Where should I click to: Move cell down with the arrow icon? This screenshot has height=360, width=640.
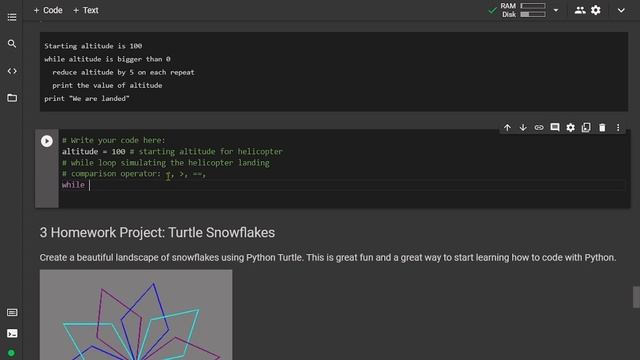pyautogui.click(x=523, y=128)
